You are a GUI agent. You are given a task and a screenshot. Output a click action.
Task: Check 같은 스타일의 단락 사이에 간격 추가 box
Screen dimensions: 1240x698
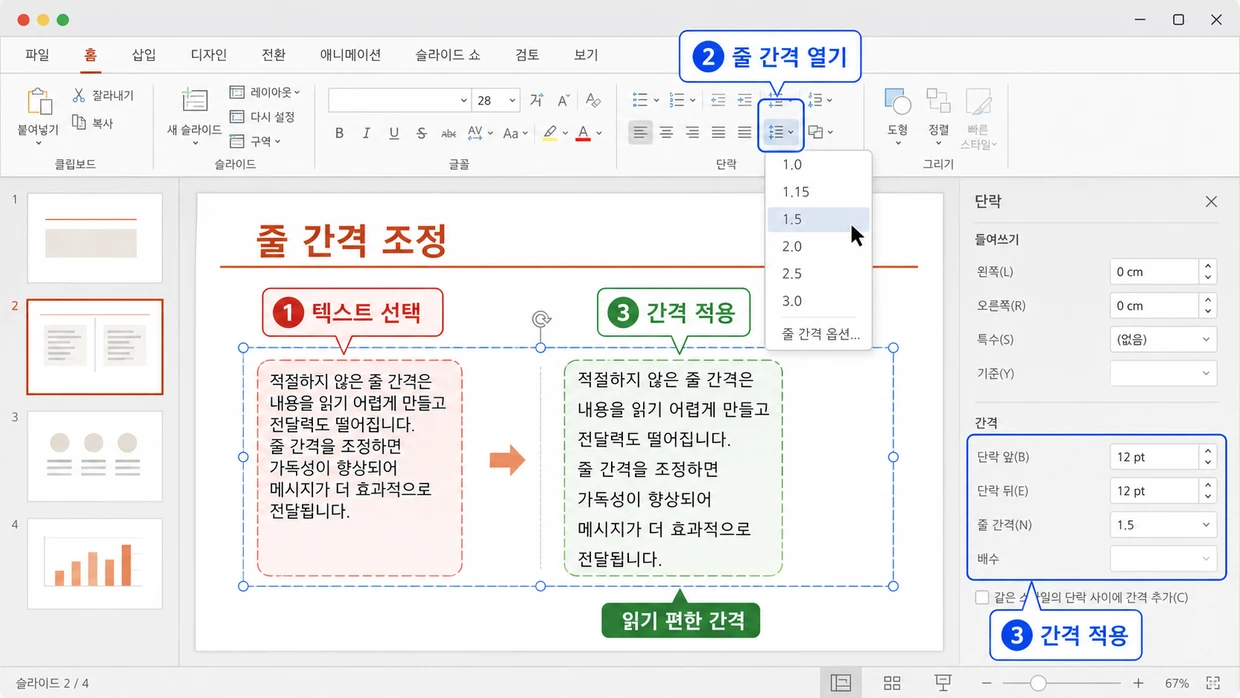(x=982, y=598)
